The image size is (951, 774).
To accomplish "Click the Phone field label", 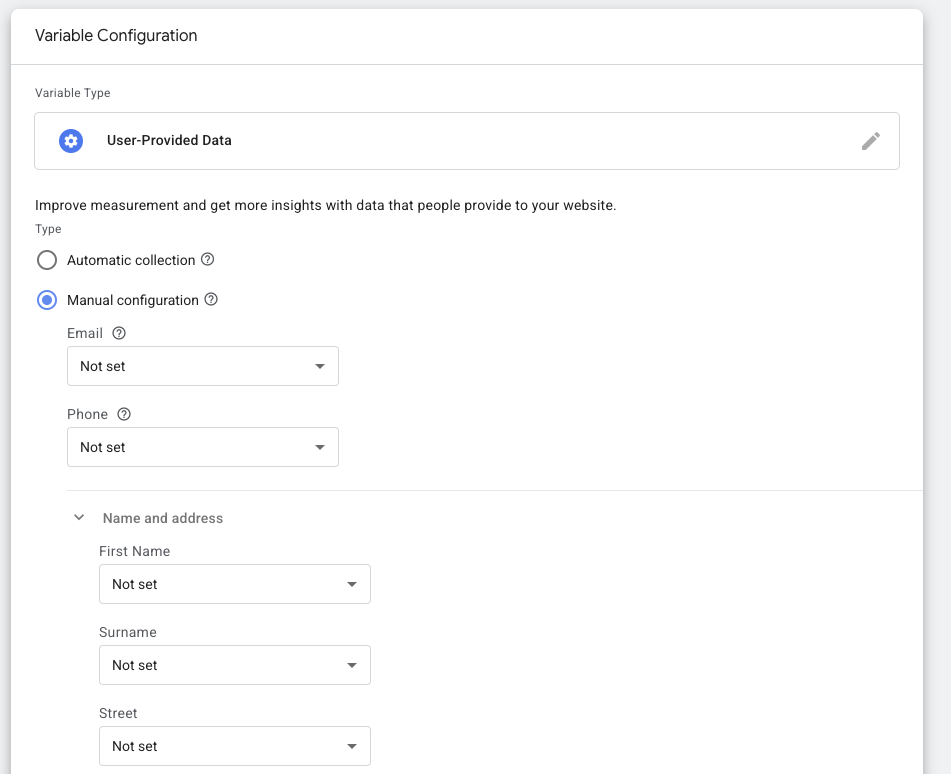I will 87,414.
